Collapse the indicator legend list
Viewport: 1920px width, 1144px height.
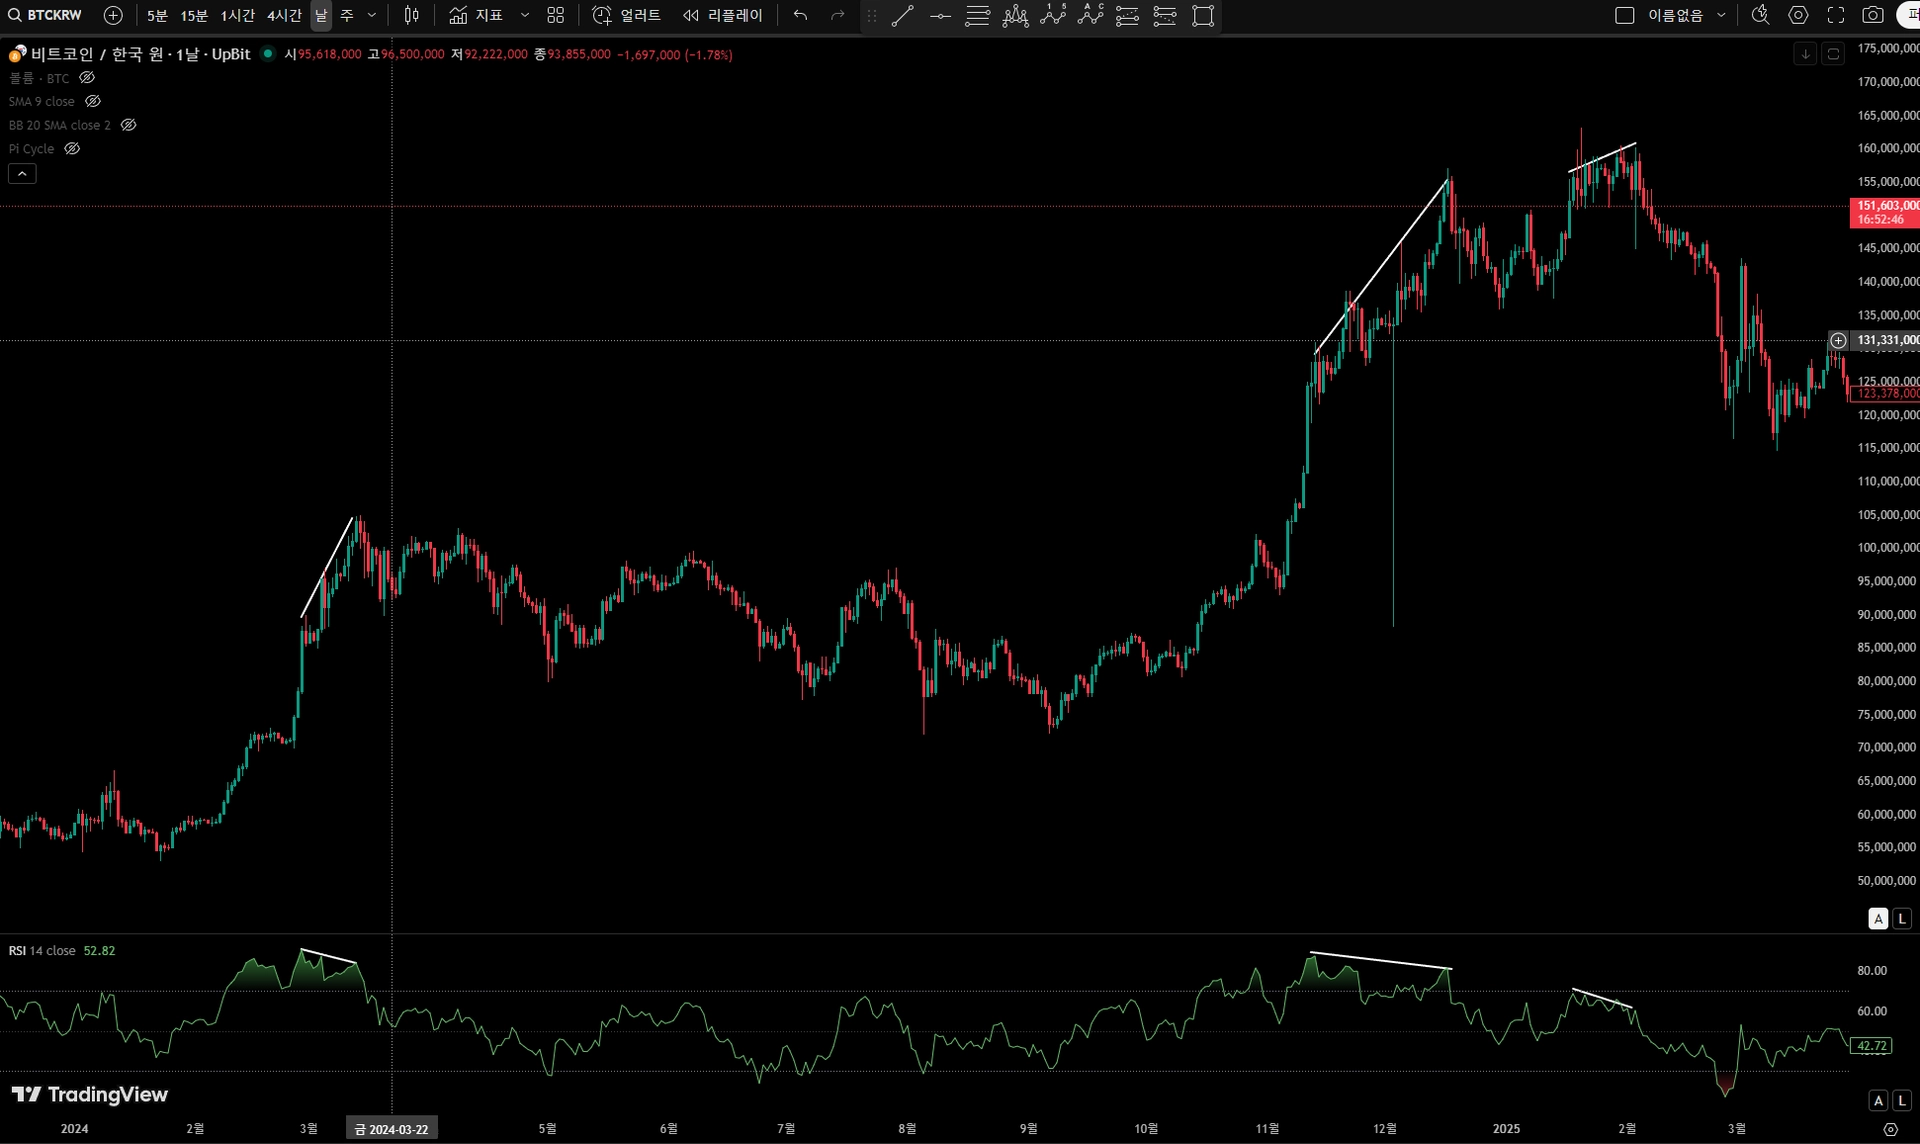[x=22, y=173]
